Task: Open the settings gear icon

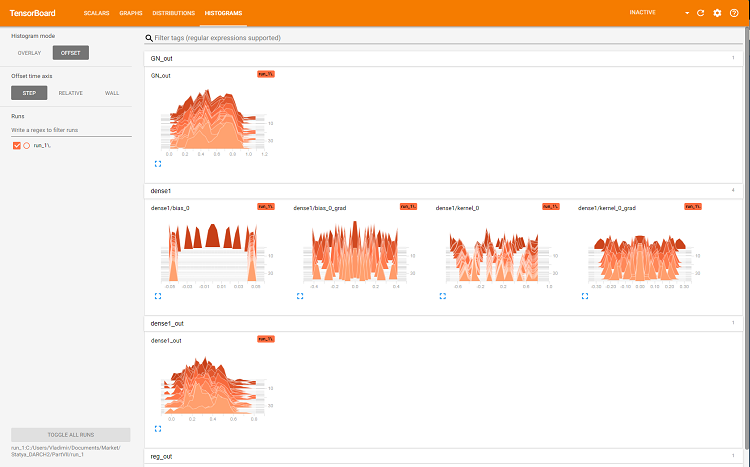Action: click(x=717, y=13)
